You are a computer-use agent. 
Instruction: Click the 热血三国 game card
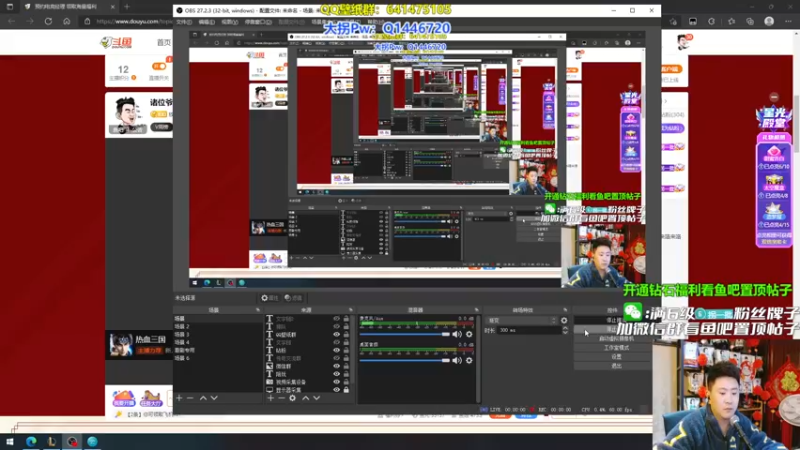click(x=139, y=344)
